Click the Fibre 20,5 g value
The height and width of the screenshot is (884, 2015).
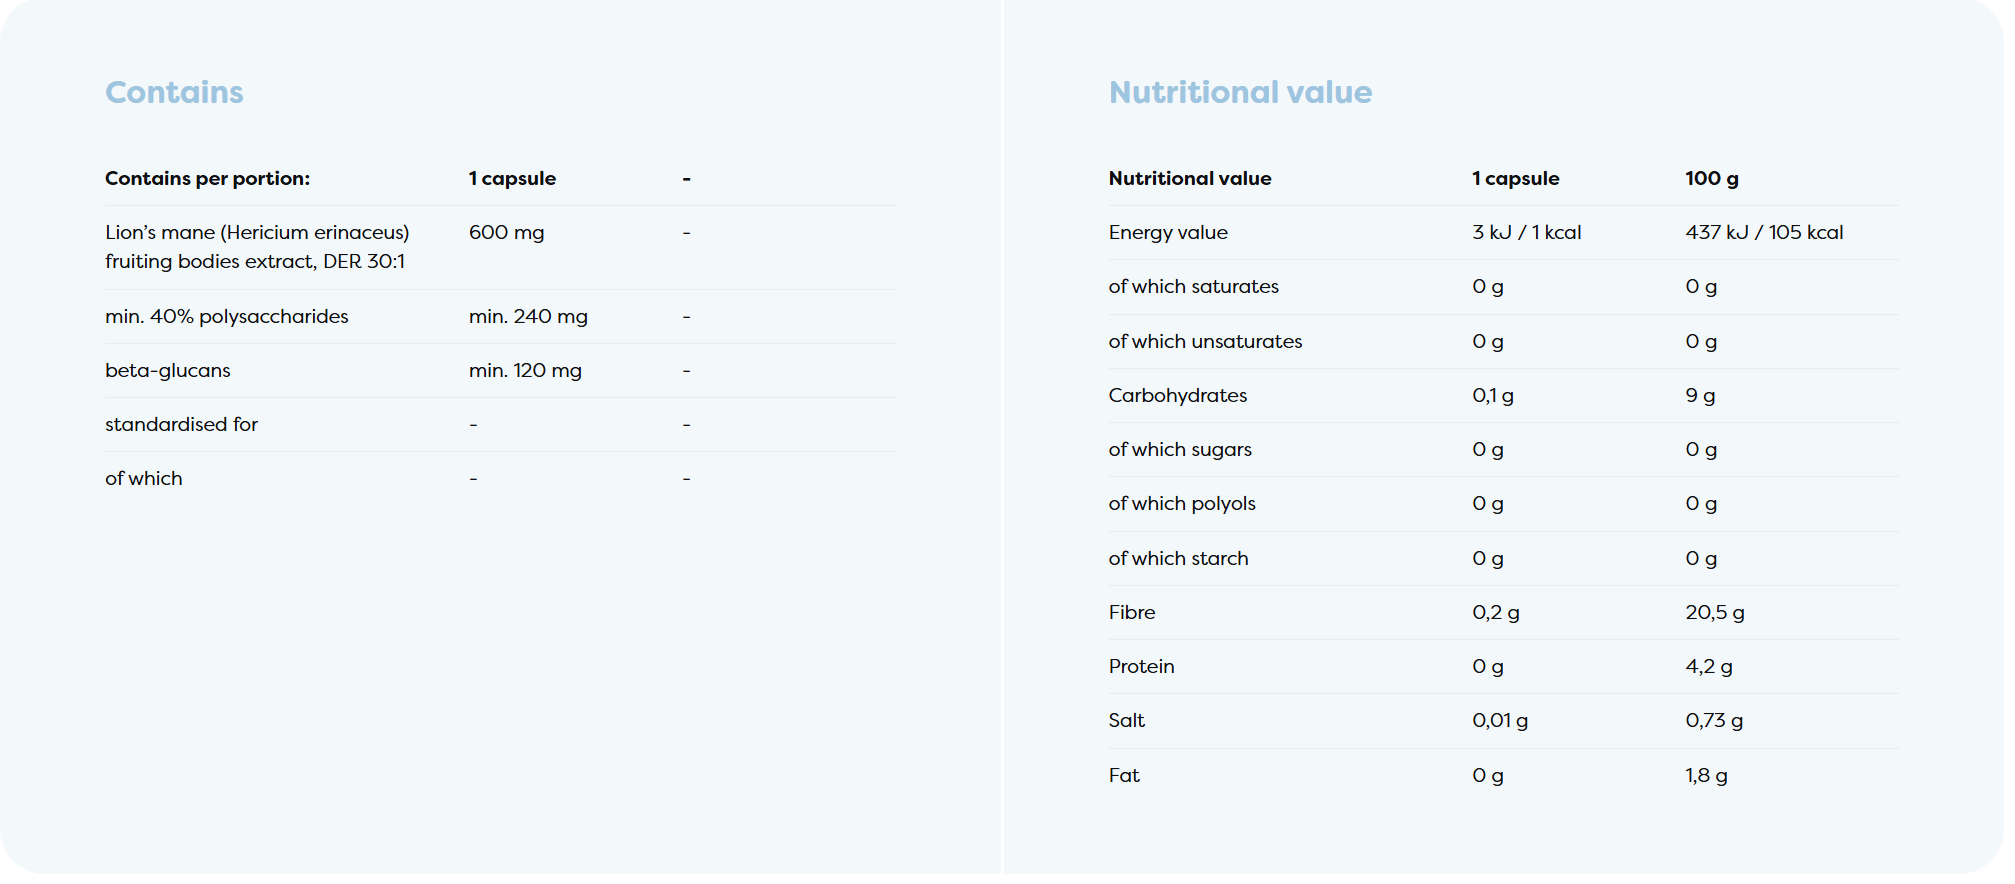1714,613
